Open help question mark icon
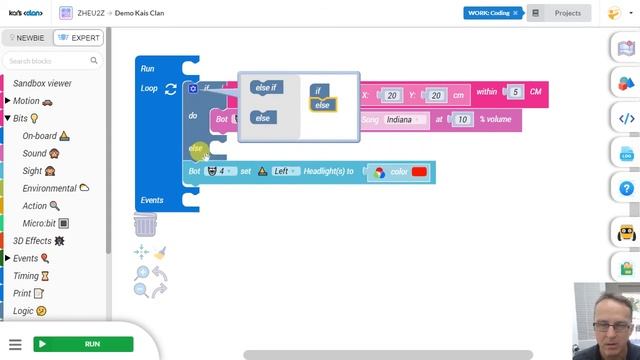The width and height of the screenshot is (640, 360). pos(626,189)
